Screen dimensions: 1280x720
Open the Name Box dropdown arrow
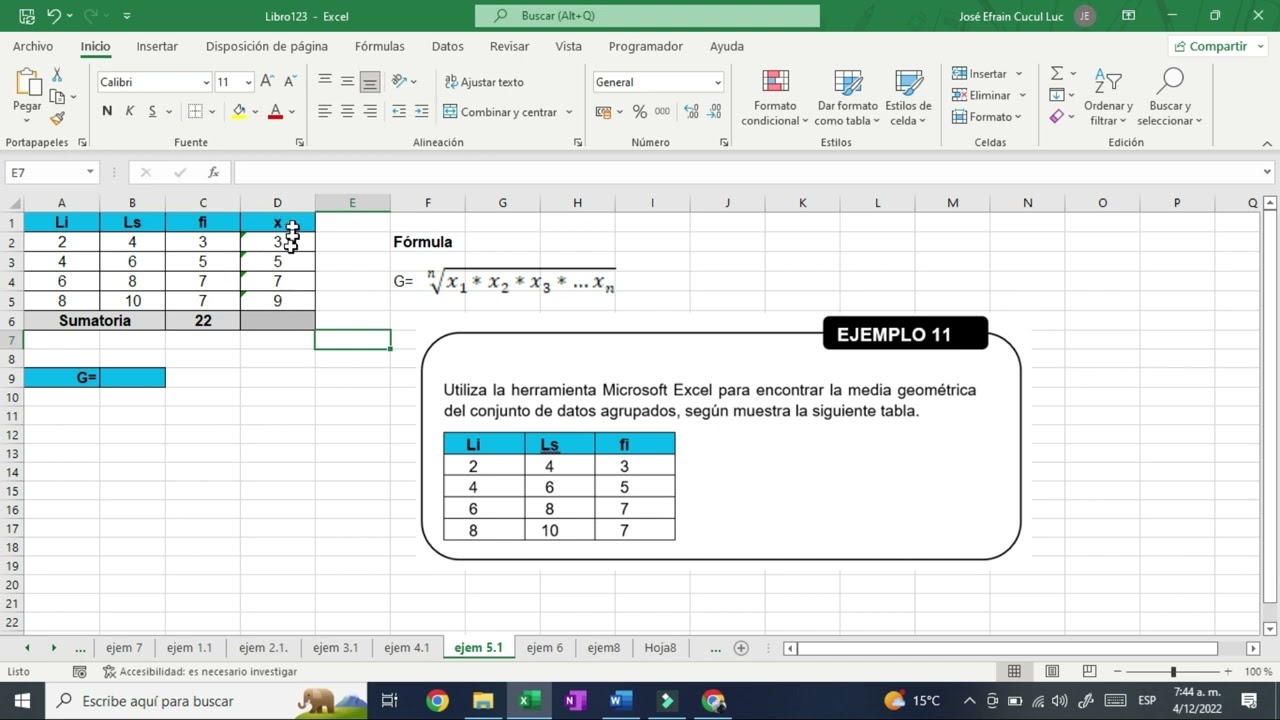tap(89, 172)
